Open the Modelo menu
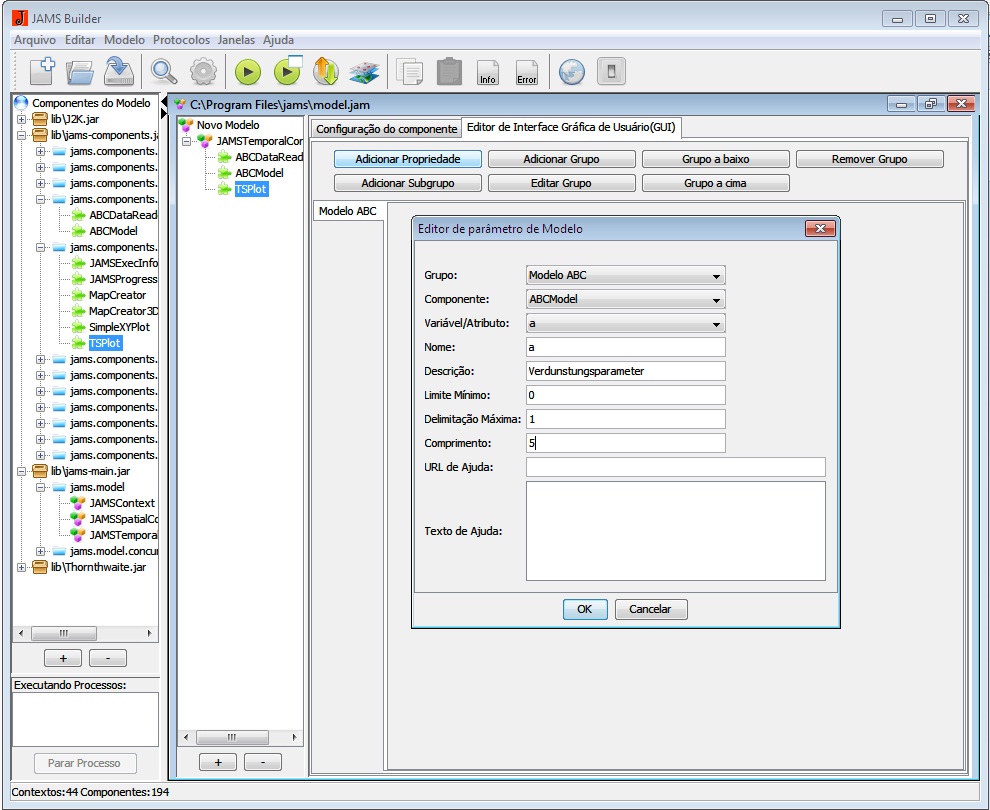 click(x=124, y=40)
